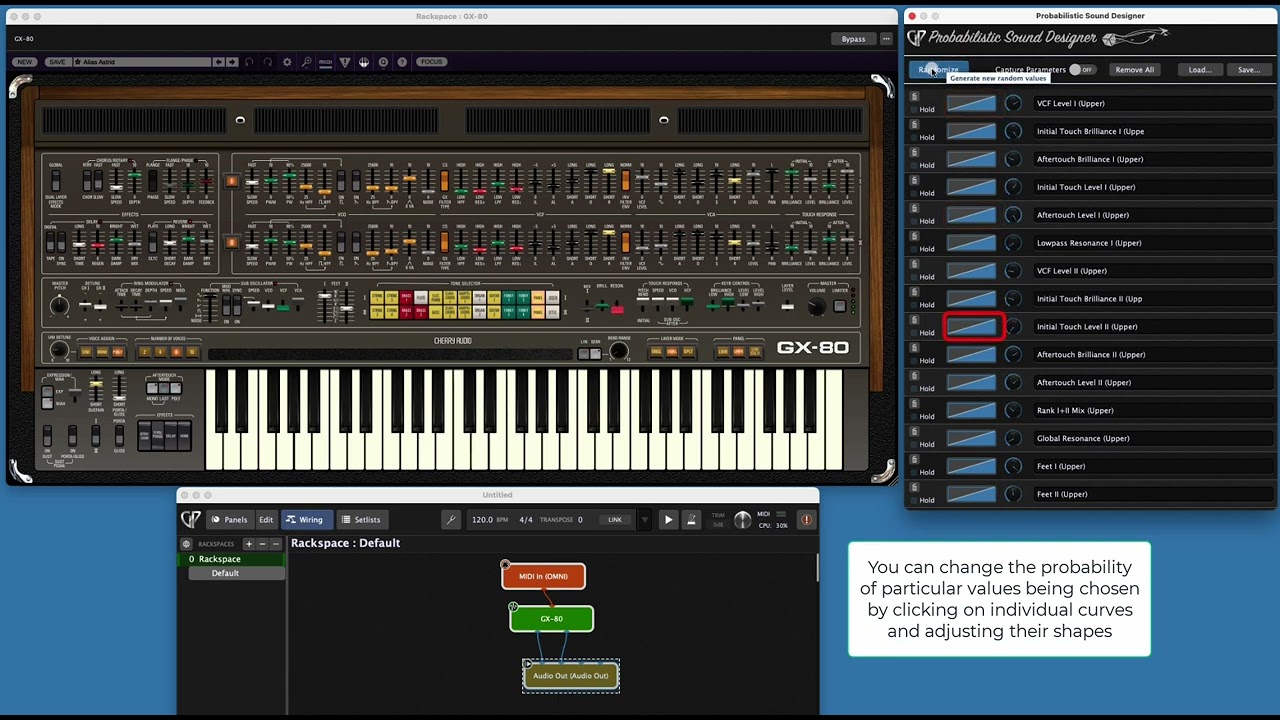1280x720 pixels.
Task: Open the help question mark icon in GX-80
Action: coord(402,62)
